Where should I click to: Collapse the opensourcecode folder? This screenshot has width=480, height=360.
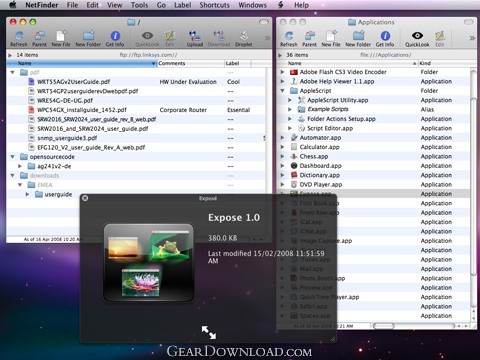(x=13, y=157)
